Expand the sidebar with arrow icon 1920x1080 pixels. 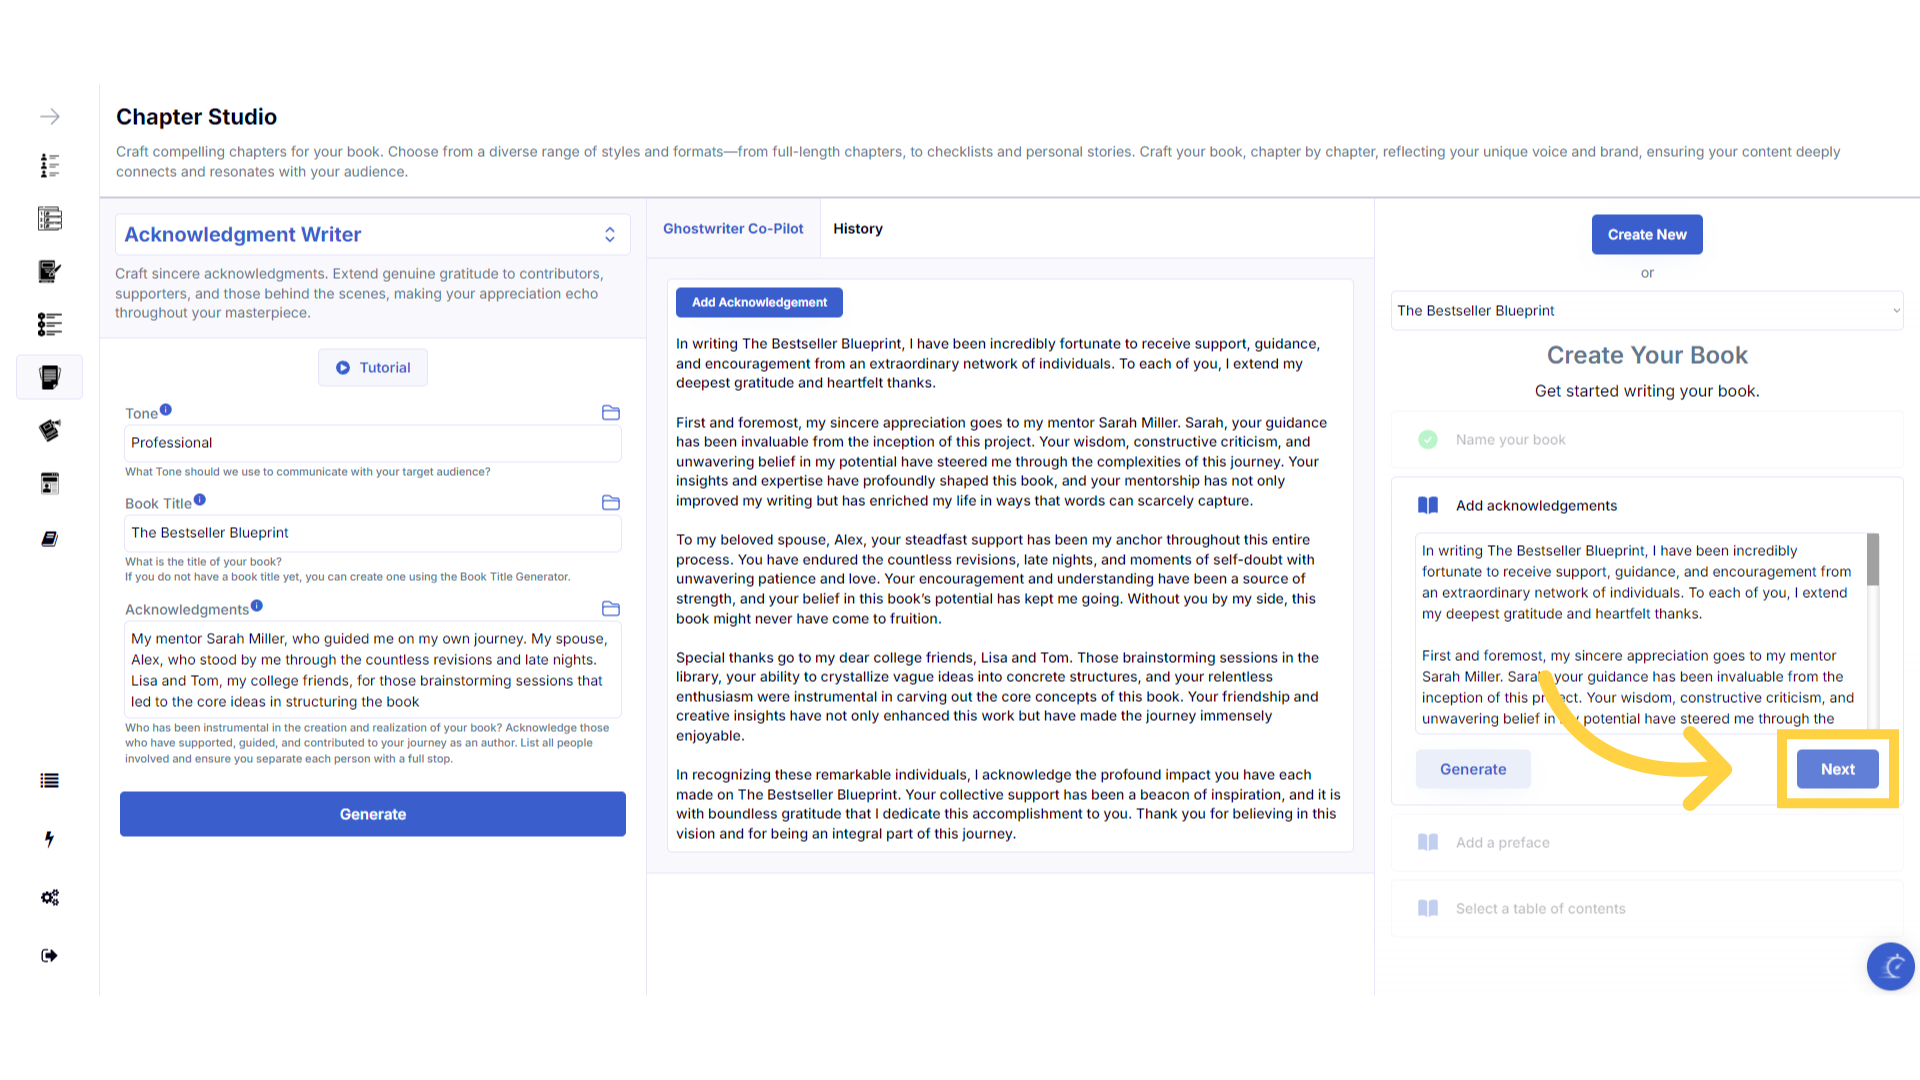click(50, 117)
